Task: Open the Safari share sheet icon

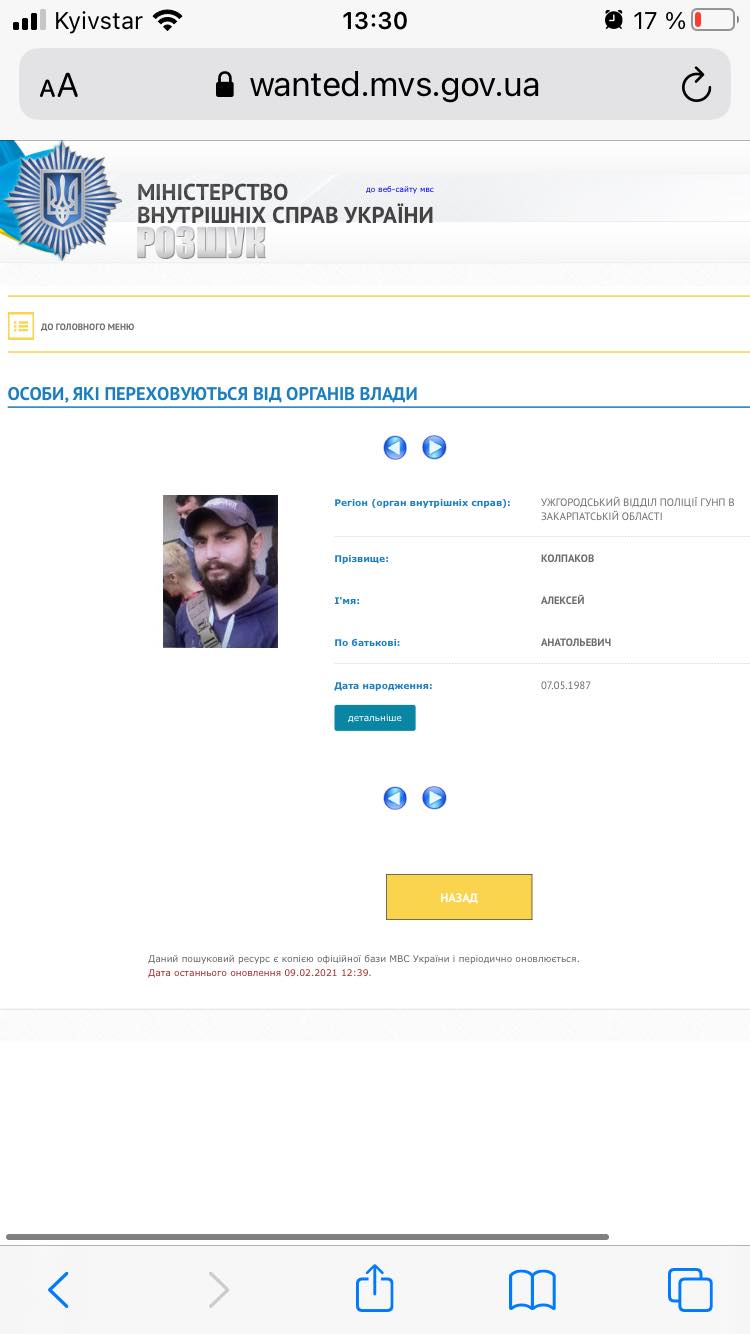Action: point(375,1288)
